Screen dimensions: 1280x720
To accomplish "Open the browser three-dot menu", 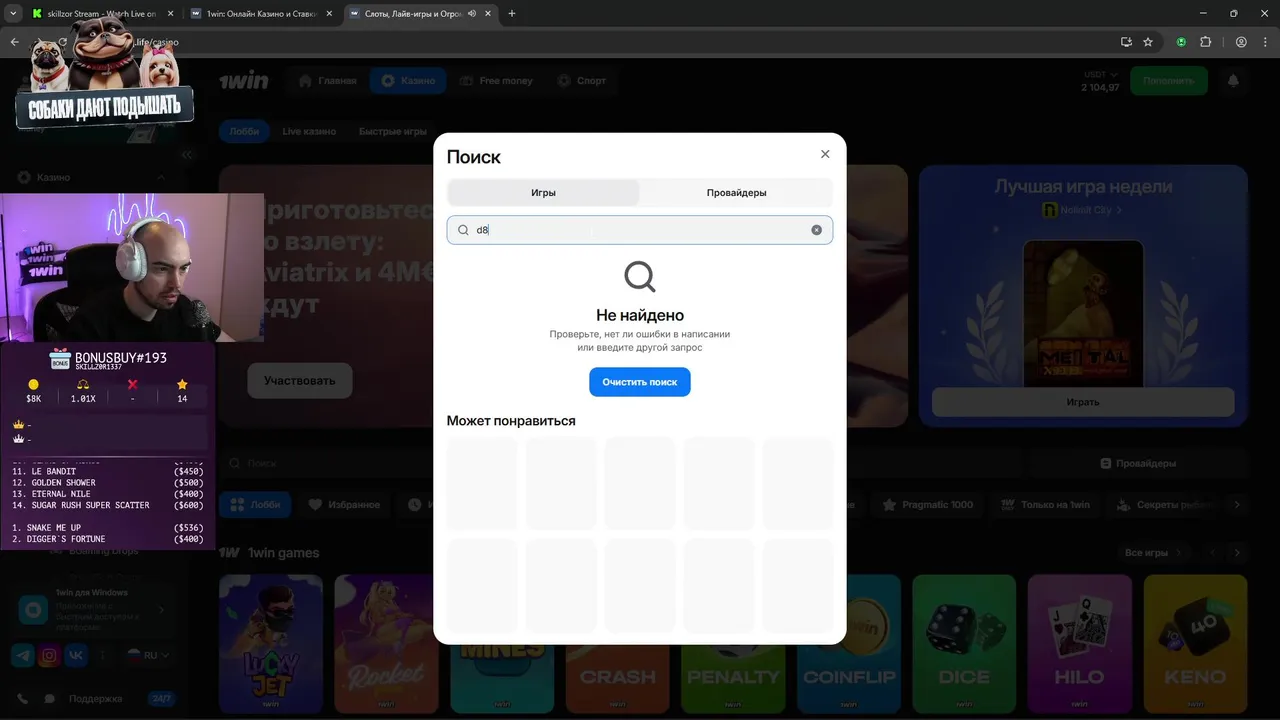I will click(x=1265, y=42).
